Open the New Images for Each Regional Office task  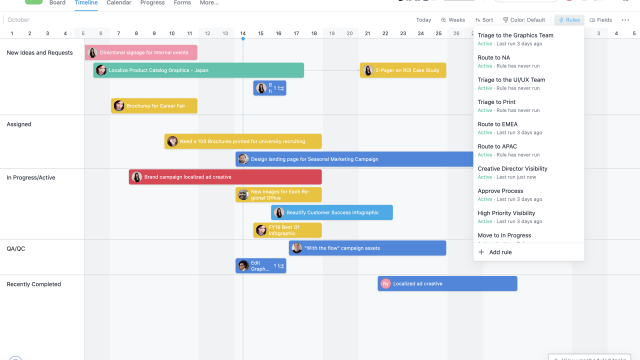pos(278,195)
